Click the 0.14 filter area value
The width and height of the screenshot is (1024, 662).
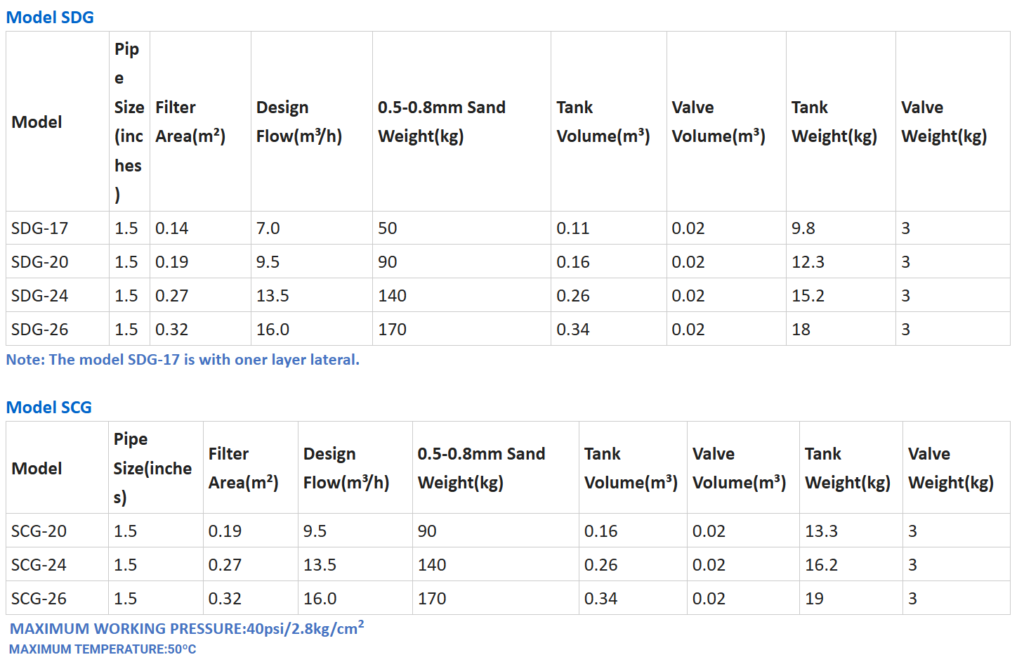(170, 228)
